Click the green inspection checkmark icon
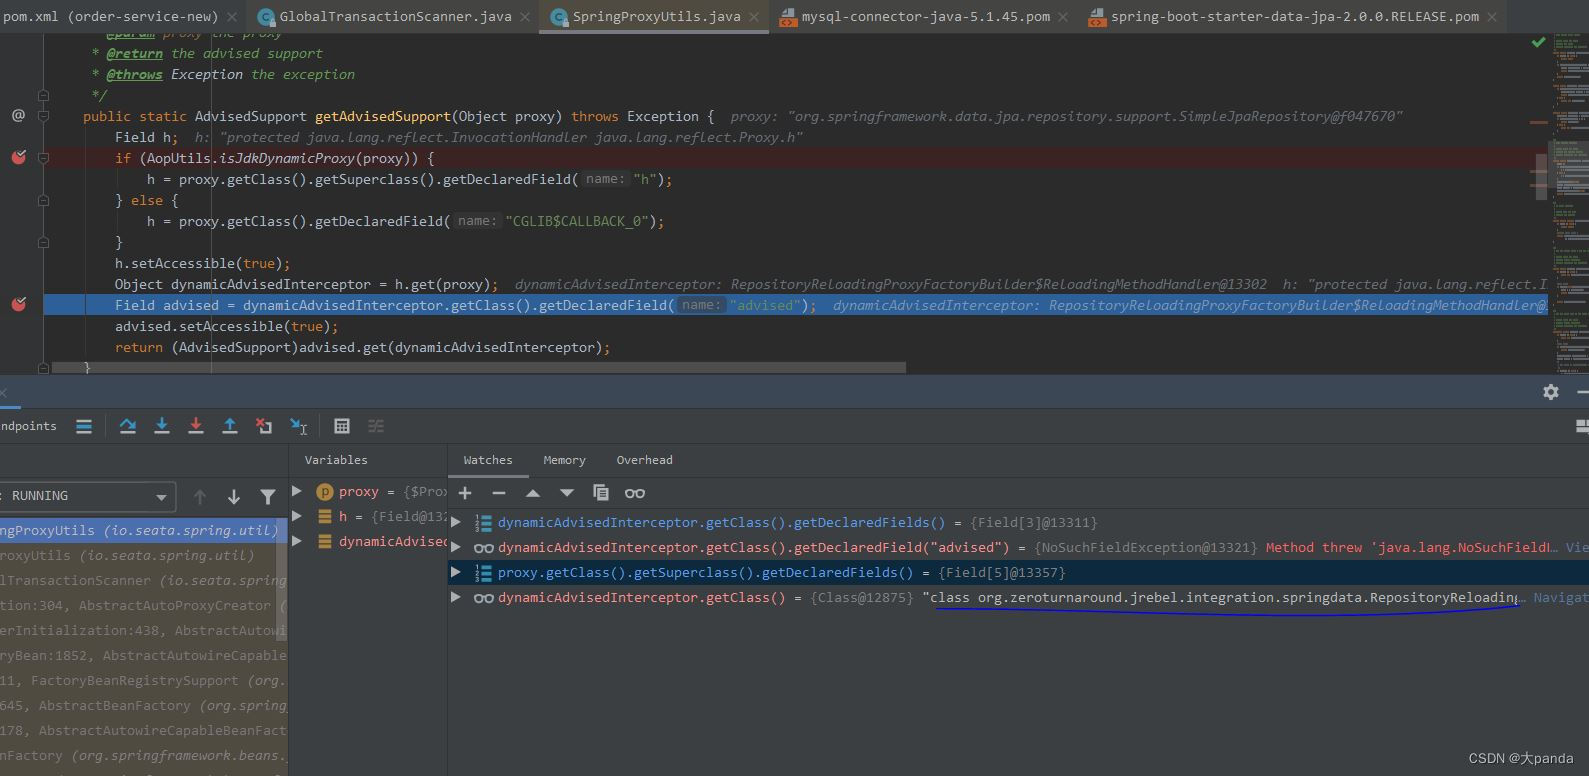This screenshot has width=1589, height=776. [x=1538, y=42]
